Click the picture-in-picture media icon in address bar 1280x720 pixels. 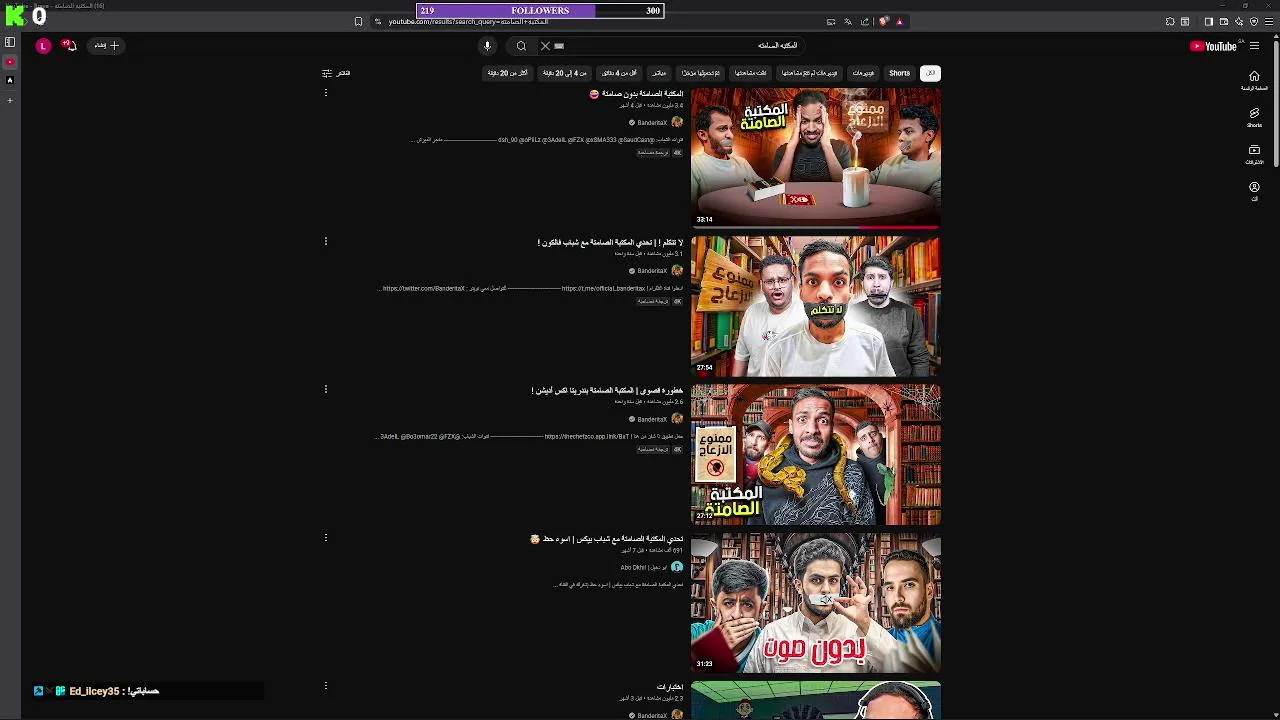click(831, 22)
